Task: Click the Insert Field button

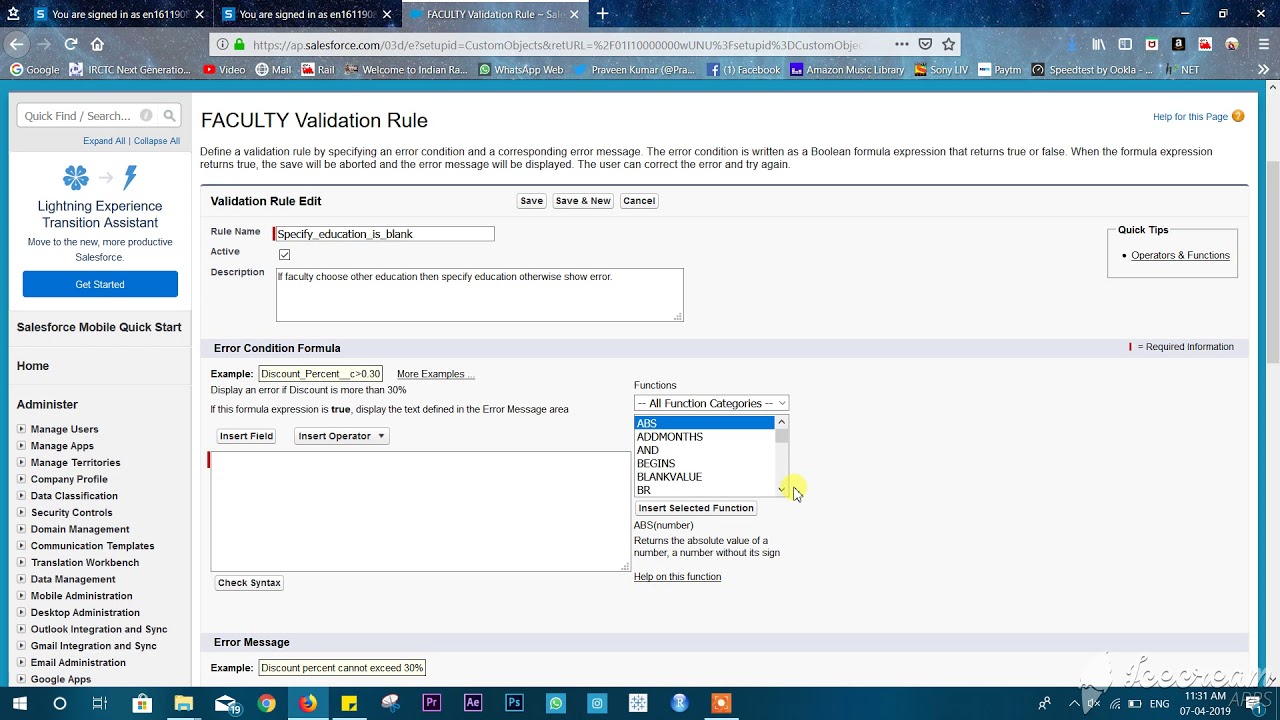Action: [246, 436]
